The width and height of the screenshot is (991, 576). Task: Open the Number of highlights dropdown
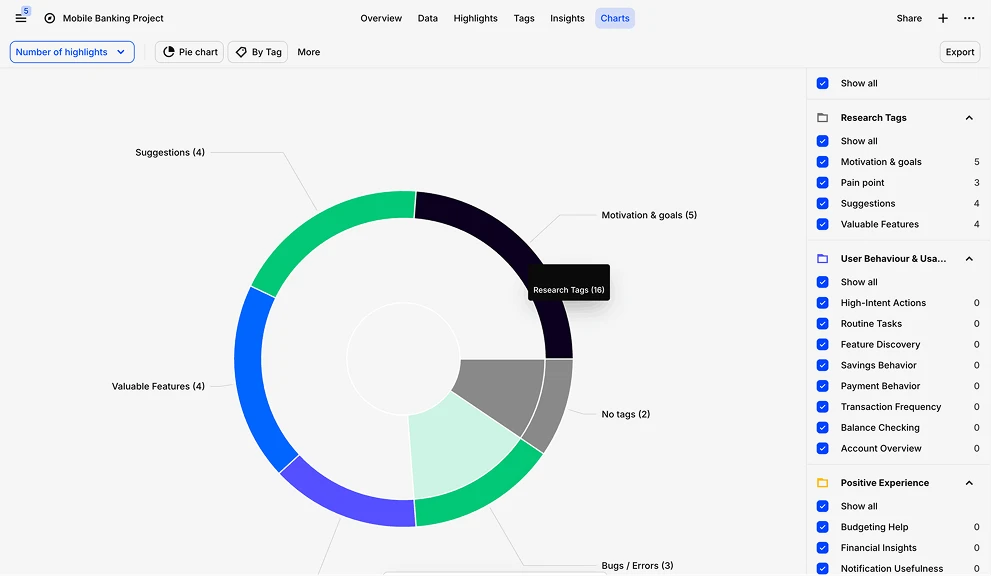[x=71, y=51]
